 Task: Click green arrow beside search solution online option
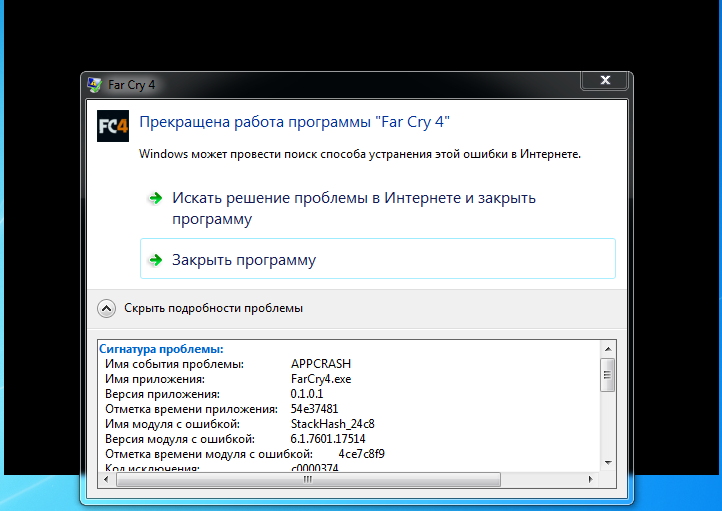tap(156, 198)
